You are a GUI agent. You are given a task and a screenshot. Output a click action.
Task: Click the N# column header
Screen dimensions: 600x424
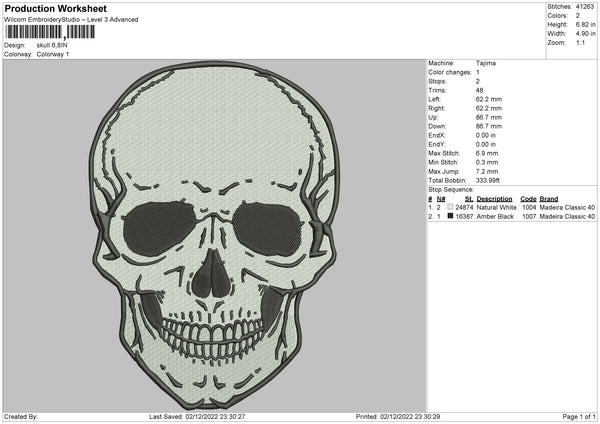(441, 199)
